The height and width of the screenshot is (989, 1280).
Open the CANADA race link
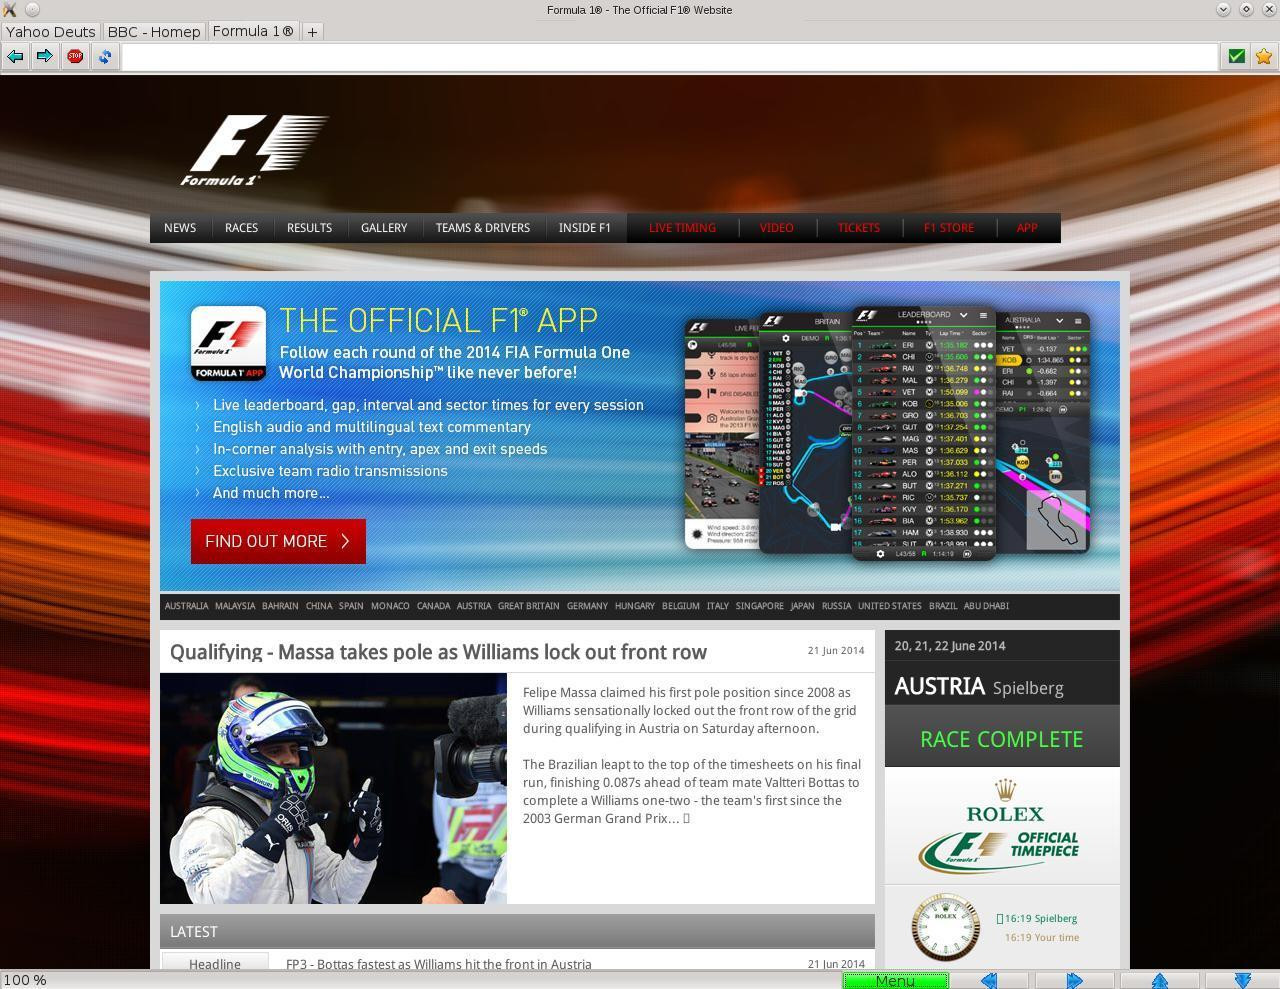pyautogui.click(x=433, y=606)
